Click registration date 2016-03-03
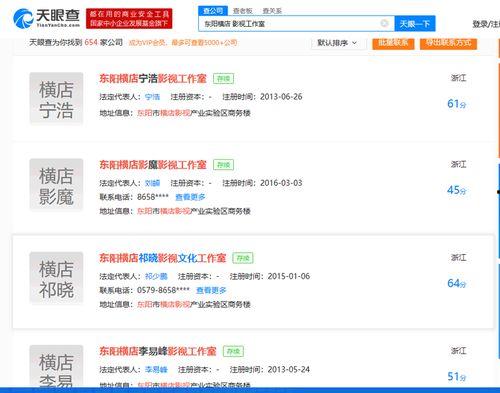Viewport: 500px width, 393px height. (281, 183)
